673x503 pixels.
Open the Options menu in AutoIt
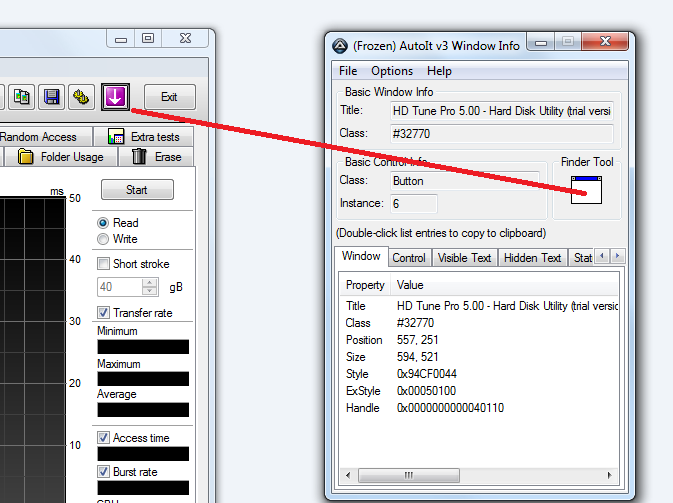click(392, 71)
